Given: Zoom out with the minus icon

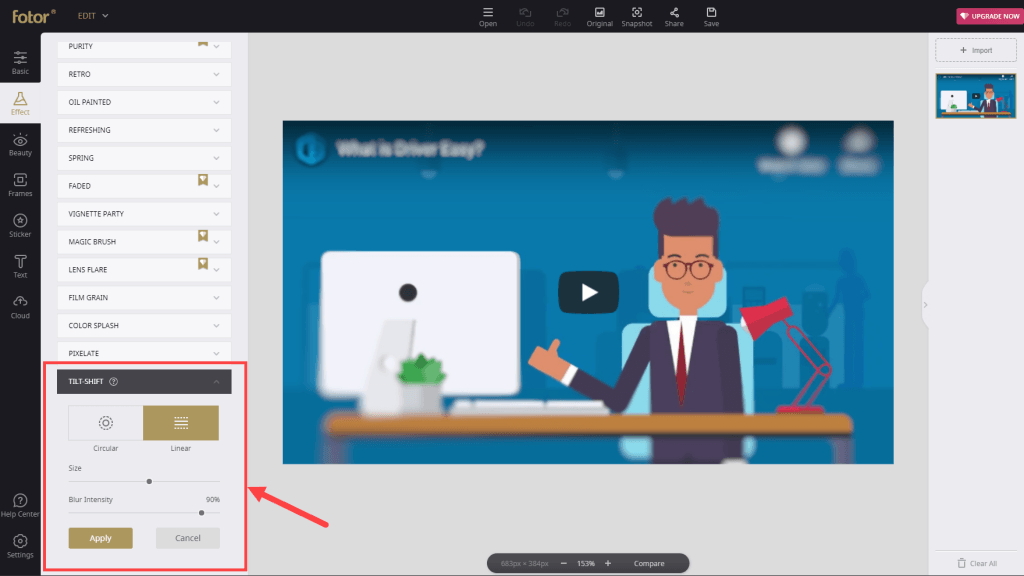Looking at the screenshot, I should click(x=564, y=563).
